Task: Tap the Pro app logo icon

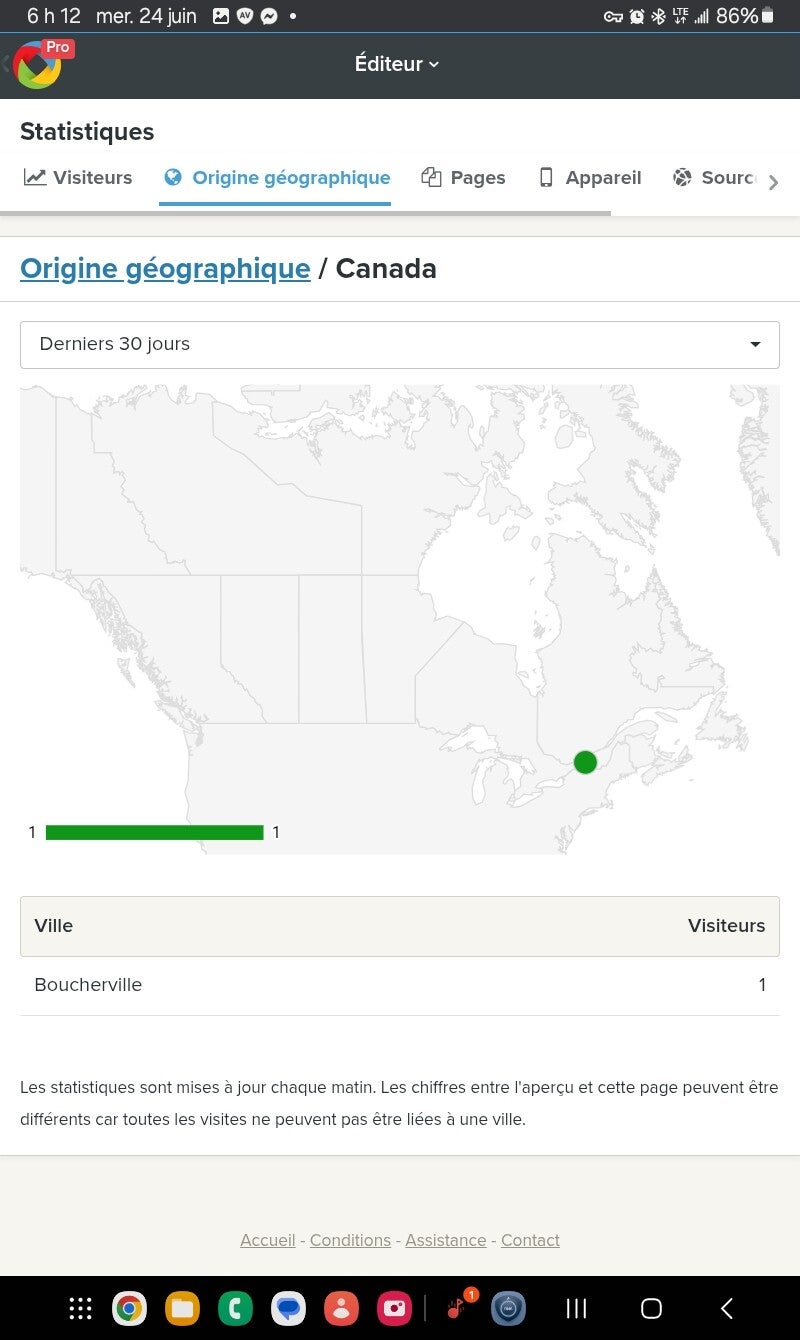Action: pos(40,64)
